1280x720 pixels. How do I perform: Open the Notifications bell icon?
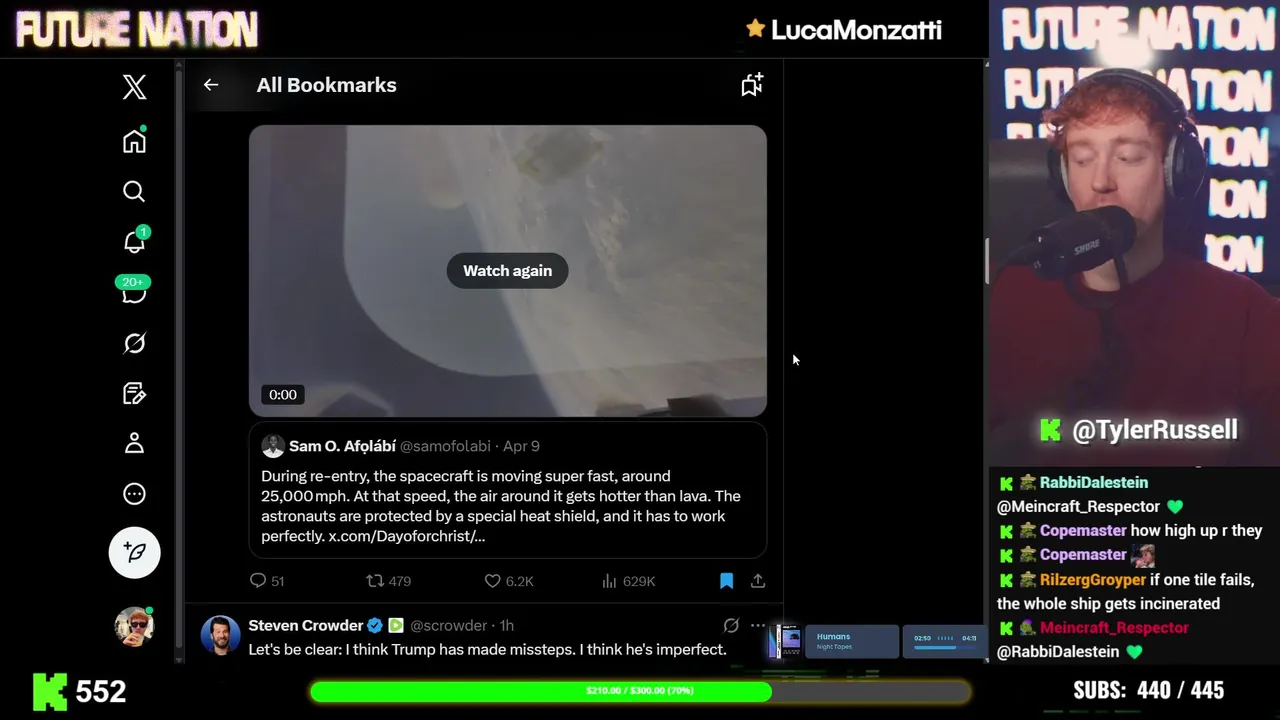135,241
